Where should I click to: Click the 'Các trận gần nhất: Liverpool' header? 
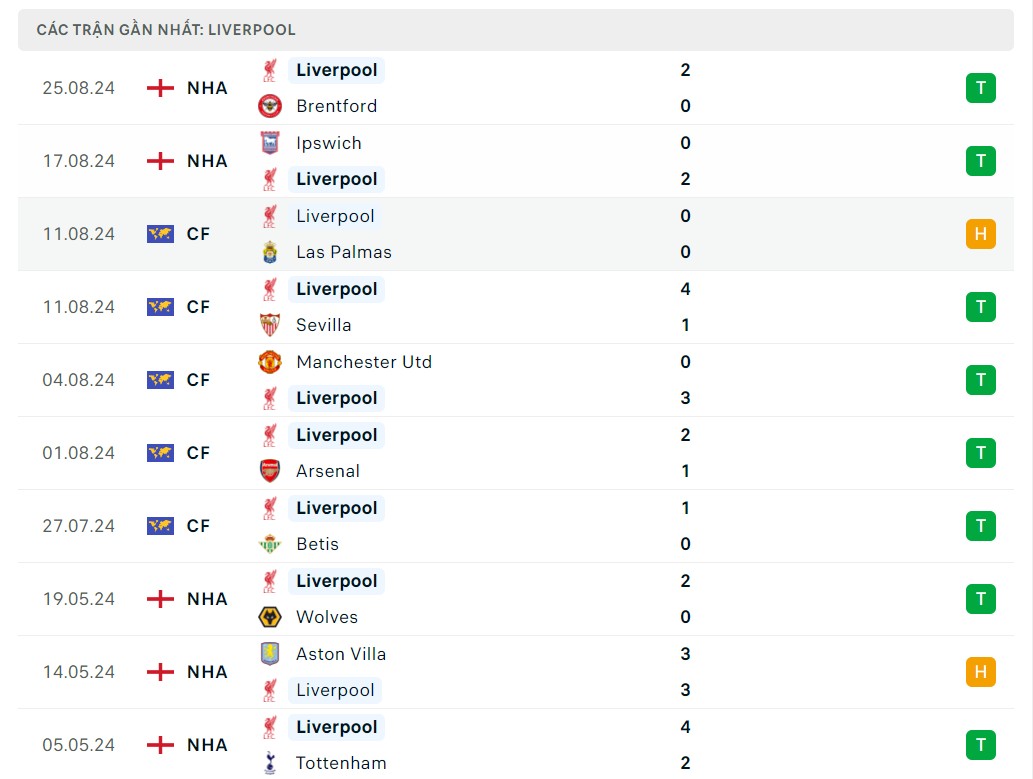[x=166, y=30]
